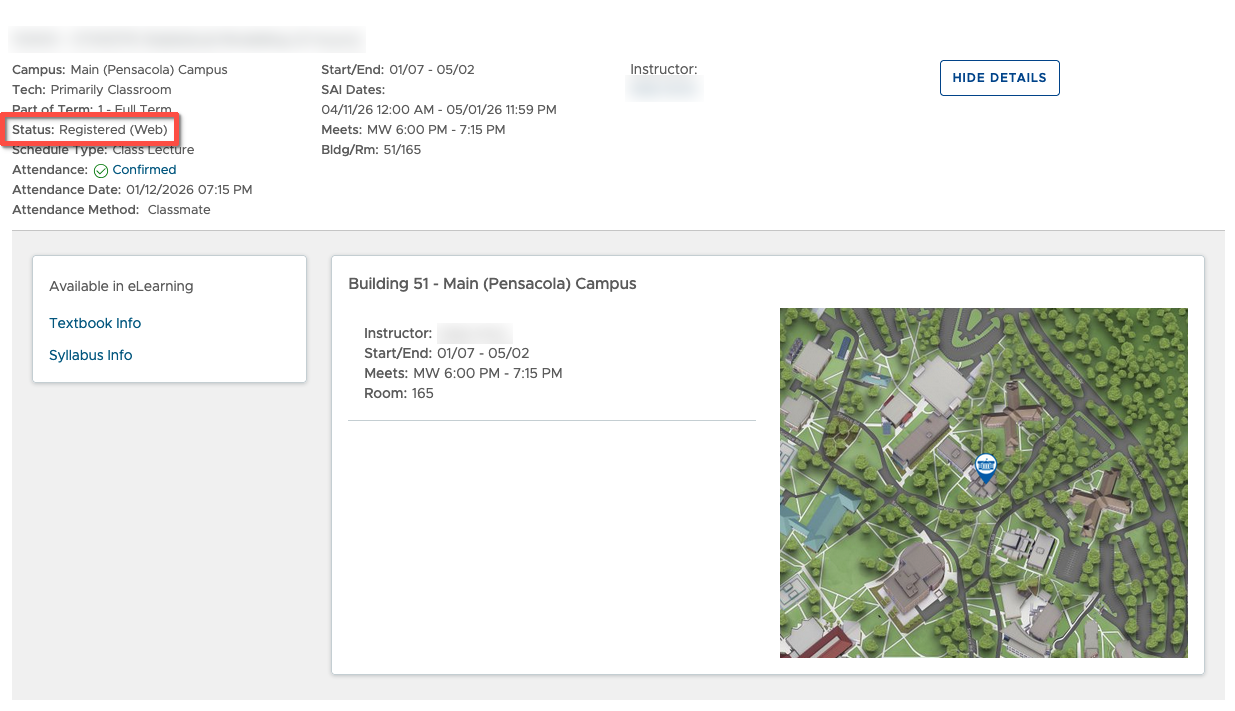Click the highlighted Status: Registered (Web) text
The width and height of the screenshot is (1235, 711).
point(90,130)
